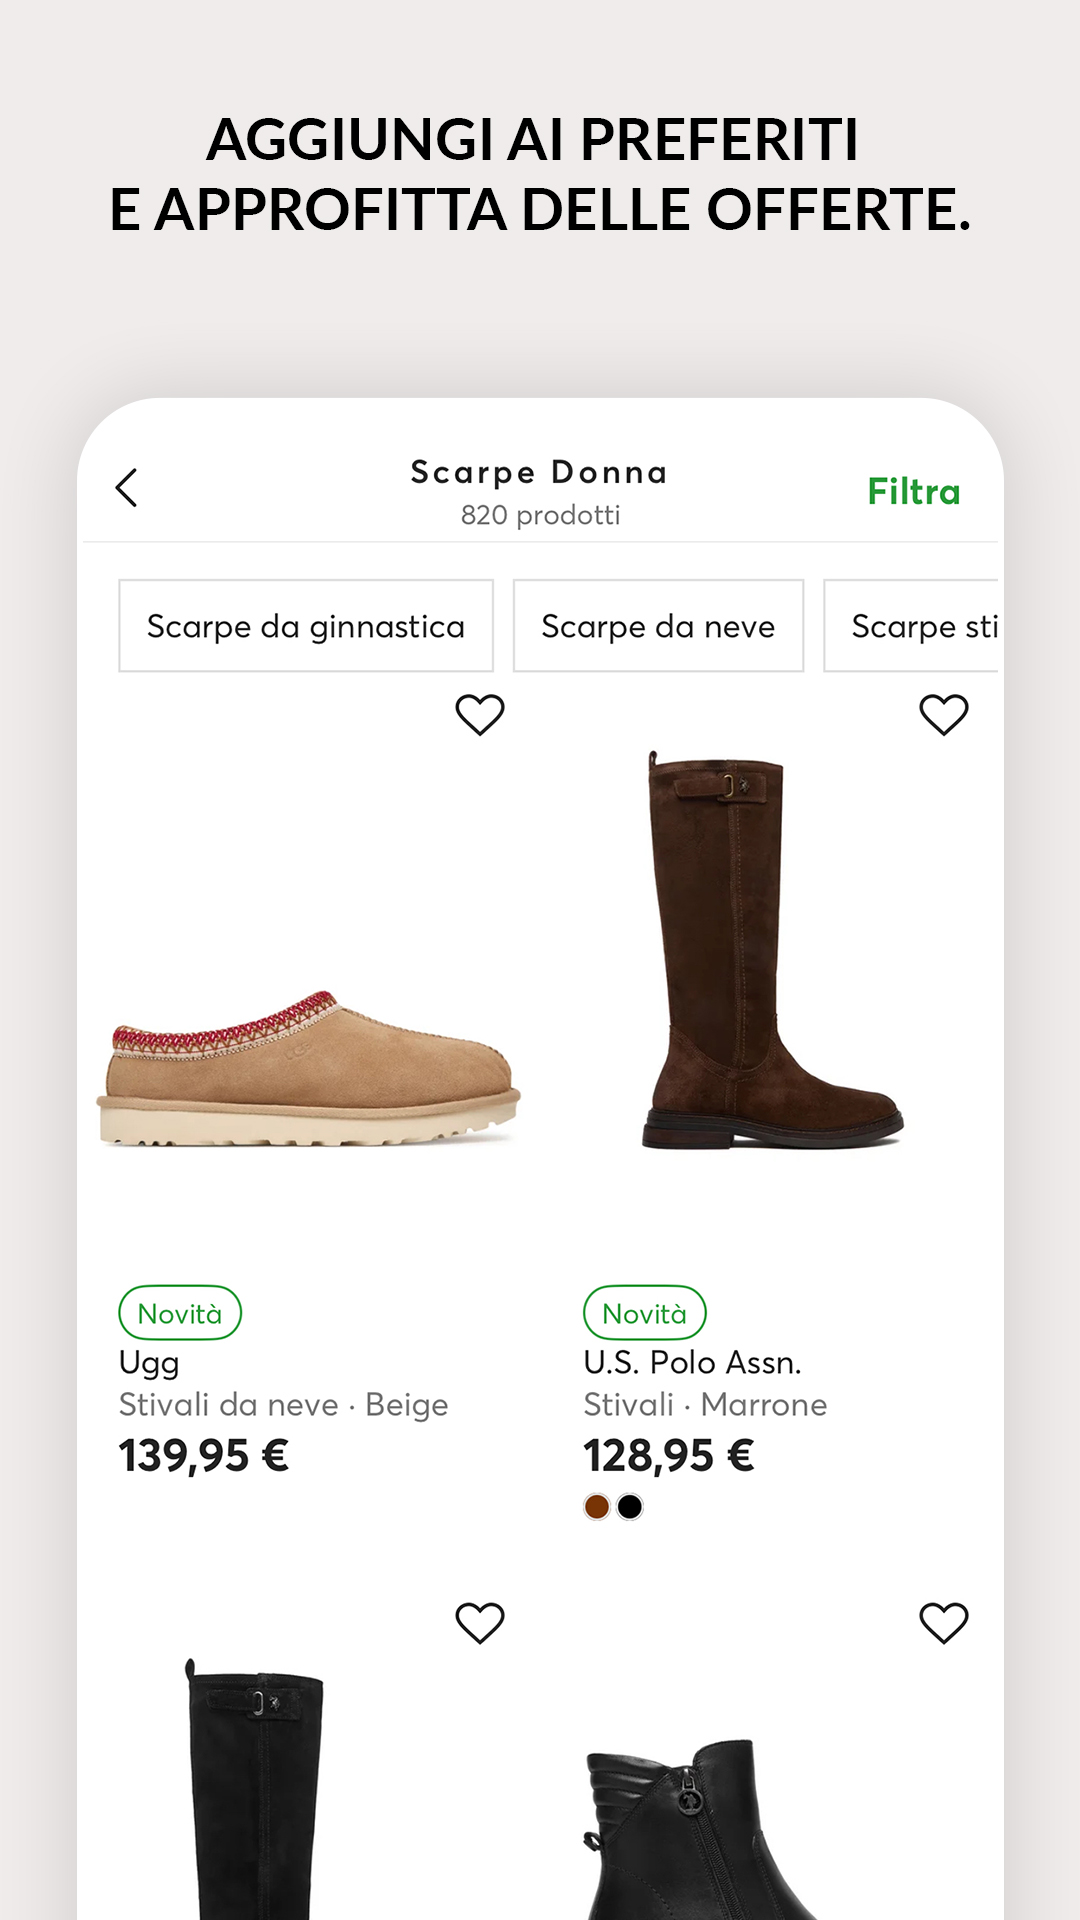Open the Filtra filter options
The width and height of the screenshot is (1080, 1920).
tap(913, 492)
